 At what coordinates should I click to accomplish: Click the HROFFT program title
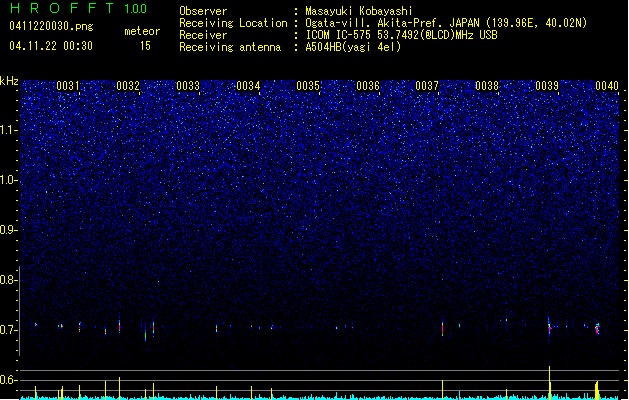[63, 8]
